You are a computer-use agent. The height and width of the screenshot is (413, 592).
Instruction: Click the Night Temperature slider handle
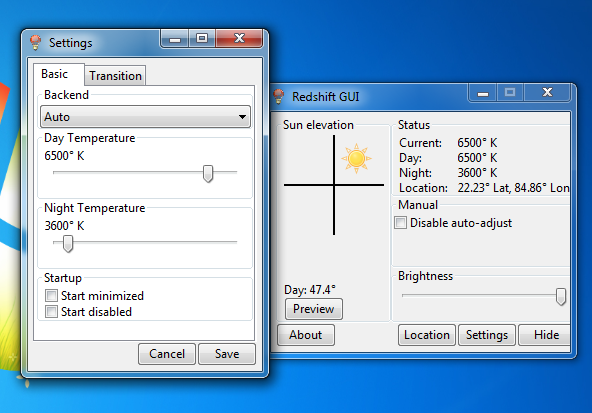pos(68,243)
